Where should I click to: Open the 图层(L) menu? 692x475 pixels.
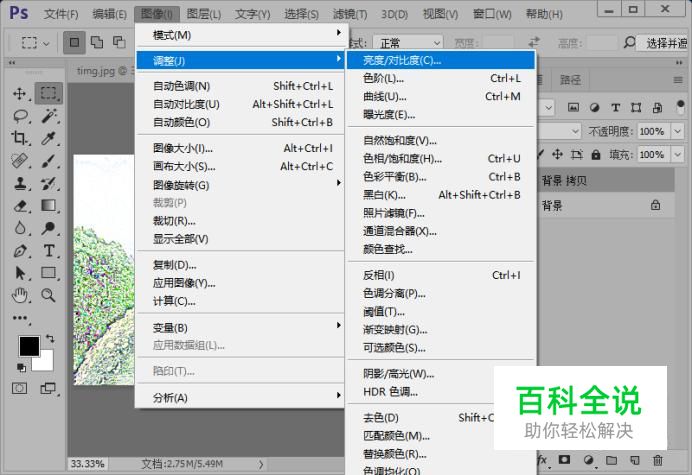tap(203, 14)
